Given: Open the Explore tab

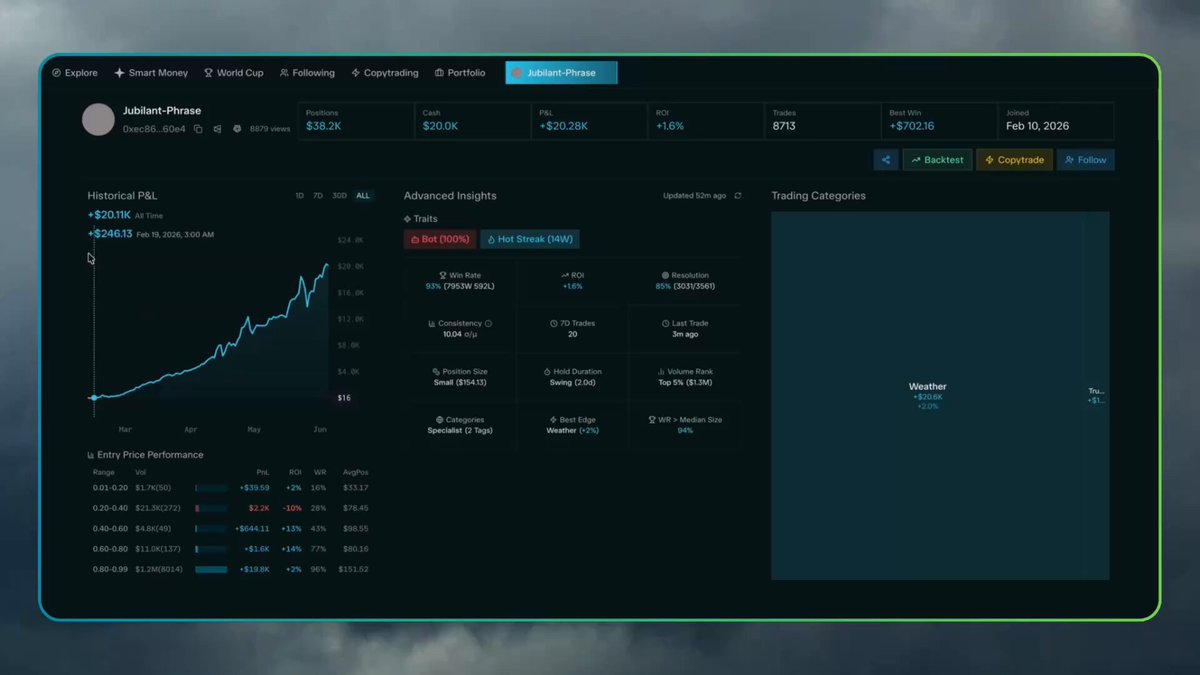Looking at the screenshot, I should pyautogui.click(x=75, y=73).
